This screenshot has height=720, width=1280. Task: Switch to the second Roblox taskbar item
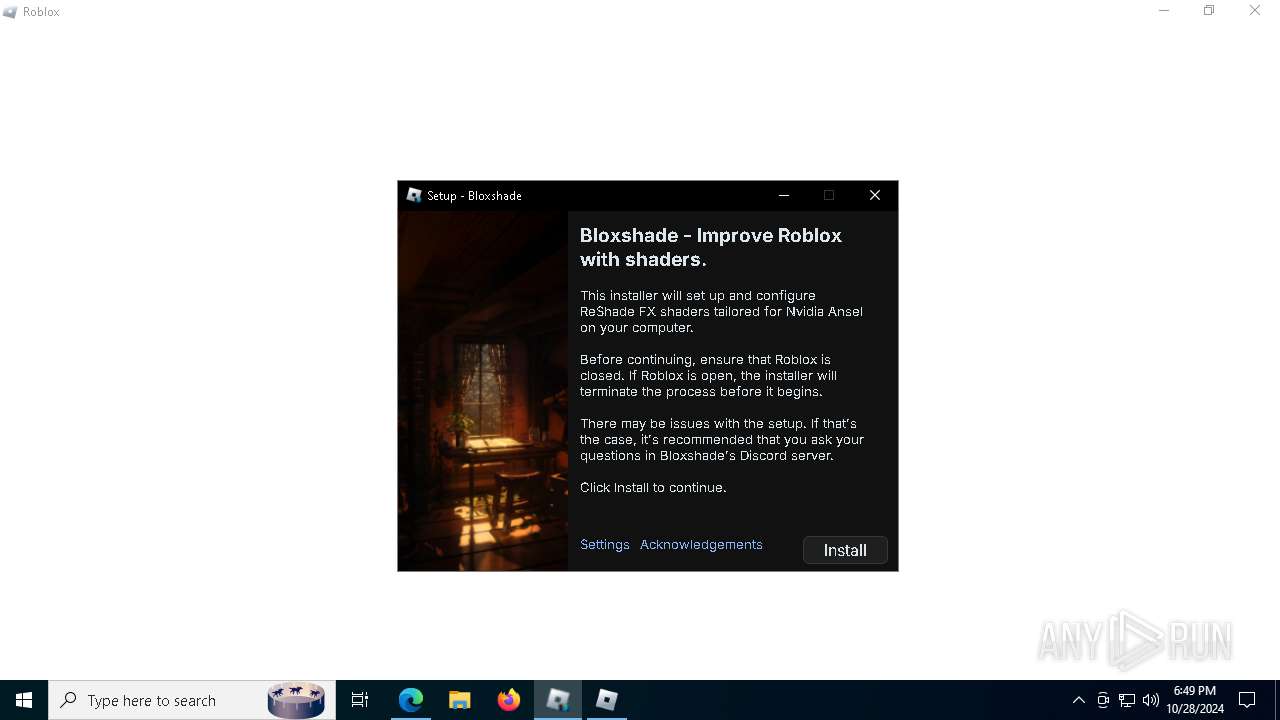[607, 700]
